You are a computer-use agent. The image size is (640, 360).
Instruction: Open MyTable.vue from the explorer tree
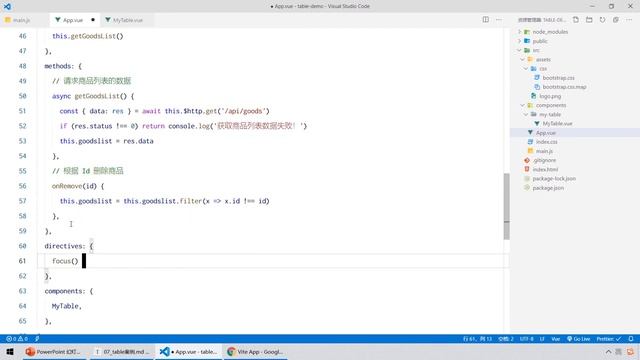tap(557, 123)
